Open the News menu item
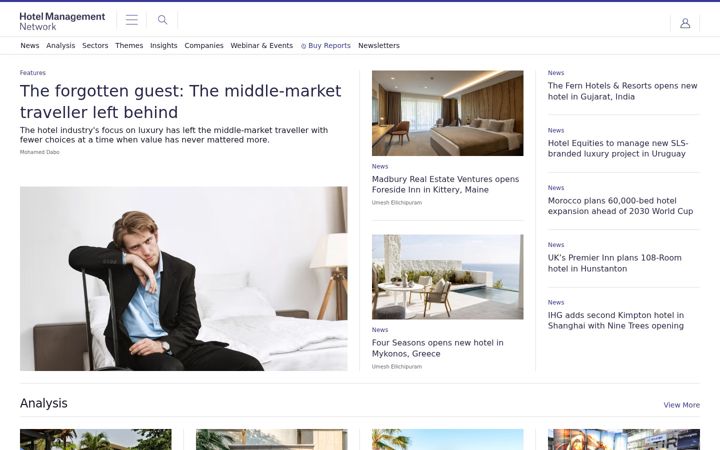Screen dimensions: 720x450 30,45
